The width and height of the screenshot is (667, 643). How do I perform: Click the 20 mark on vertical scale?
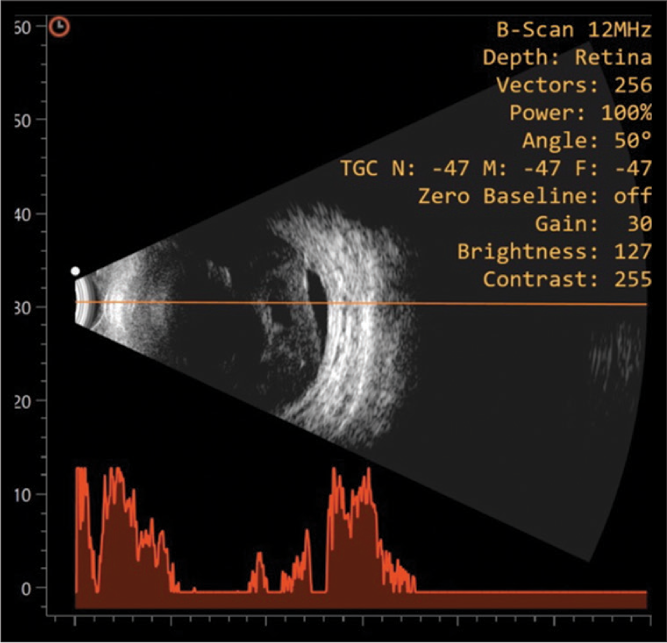point(23,402)
